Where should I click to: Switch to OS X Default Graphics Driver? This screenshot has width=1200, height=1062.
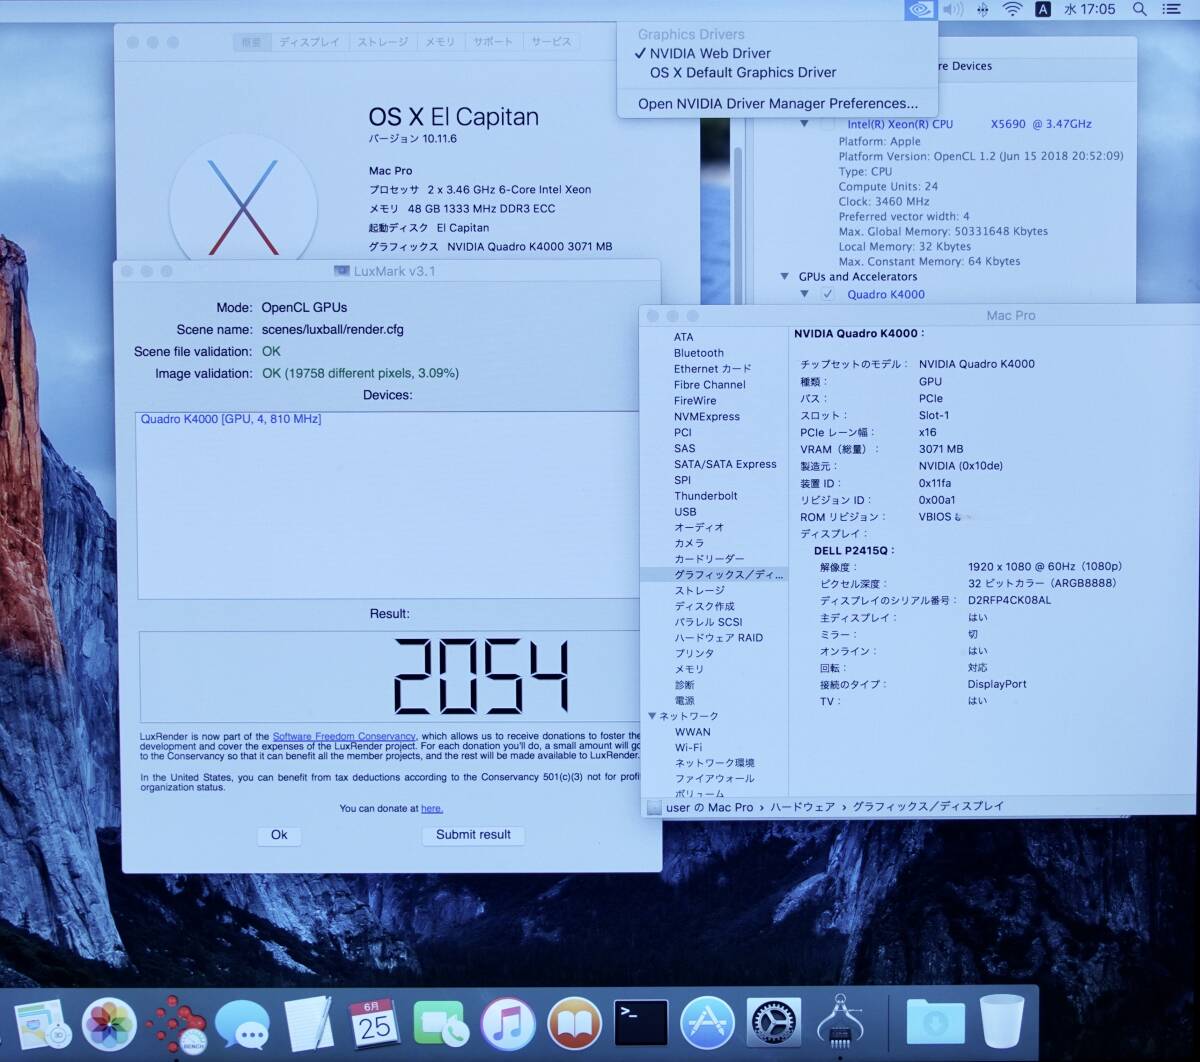[x=742, y=73]
